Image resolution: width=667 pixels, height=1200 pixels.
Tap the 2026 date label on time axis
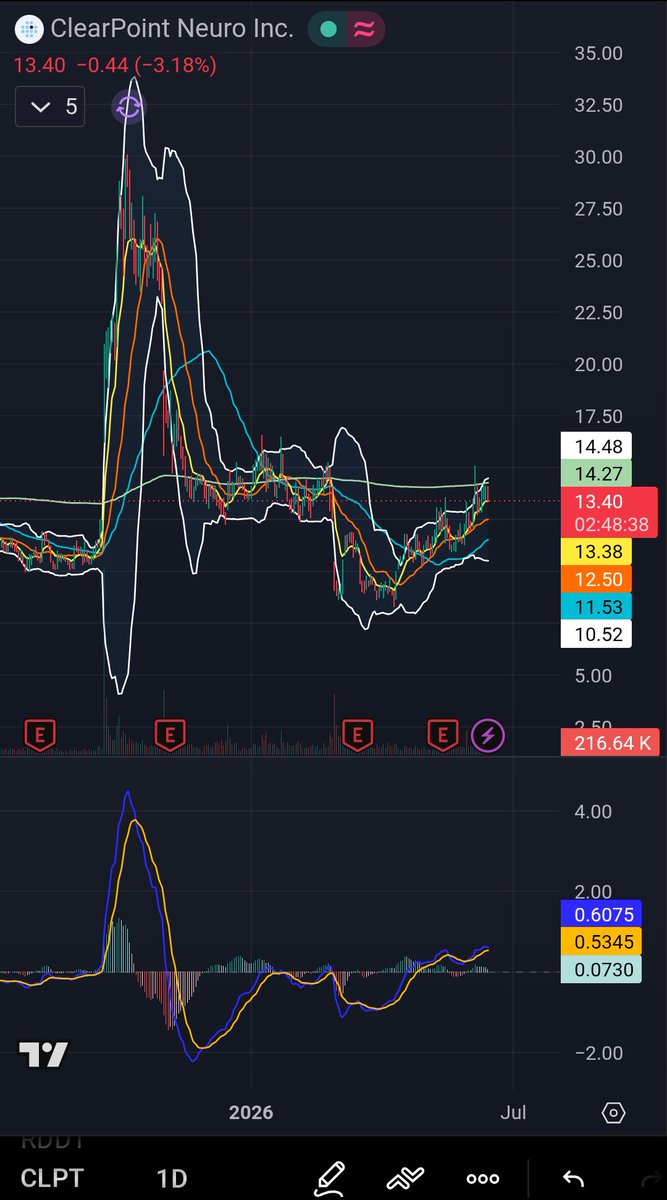251,1112
